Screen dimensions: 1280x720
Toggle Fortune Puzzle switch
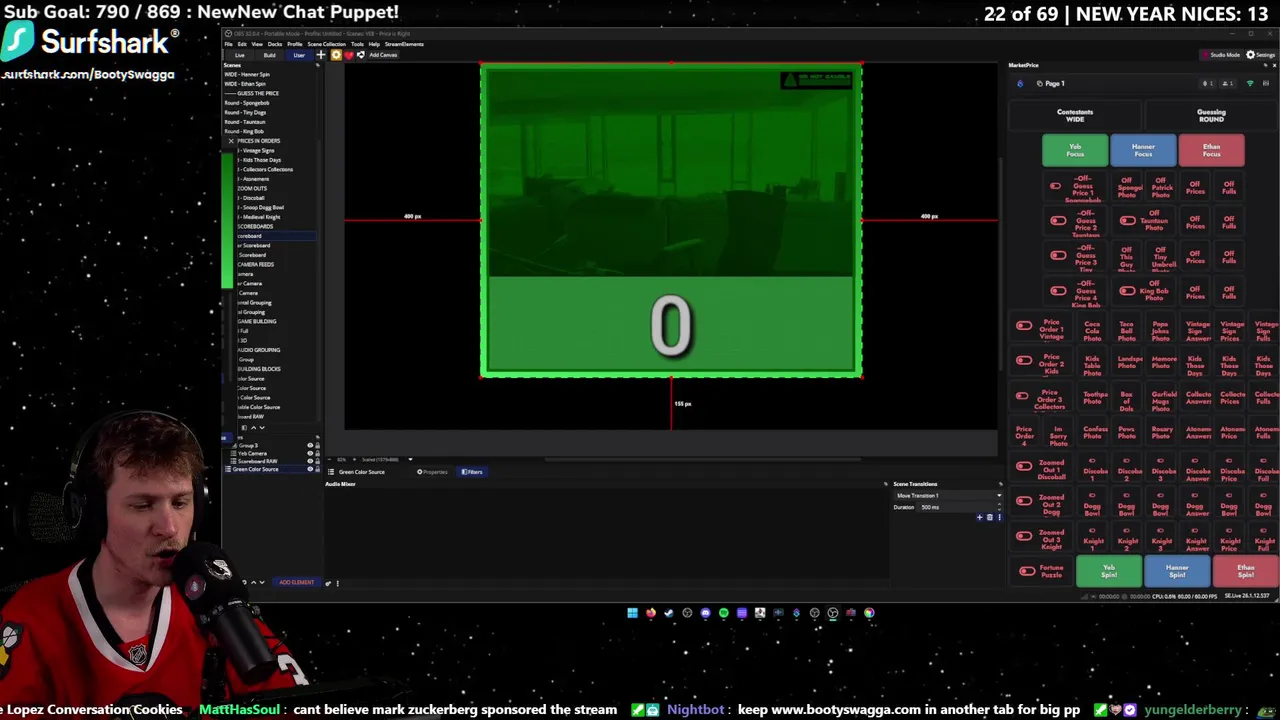pos(1027,571)
